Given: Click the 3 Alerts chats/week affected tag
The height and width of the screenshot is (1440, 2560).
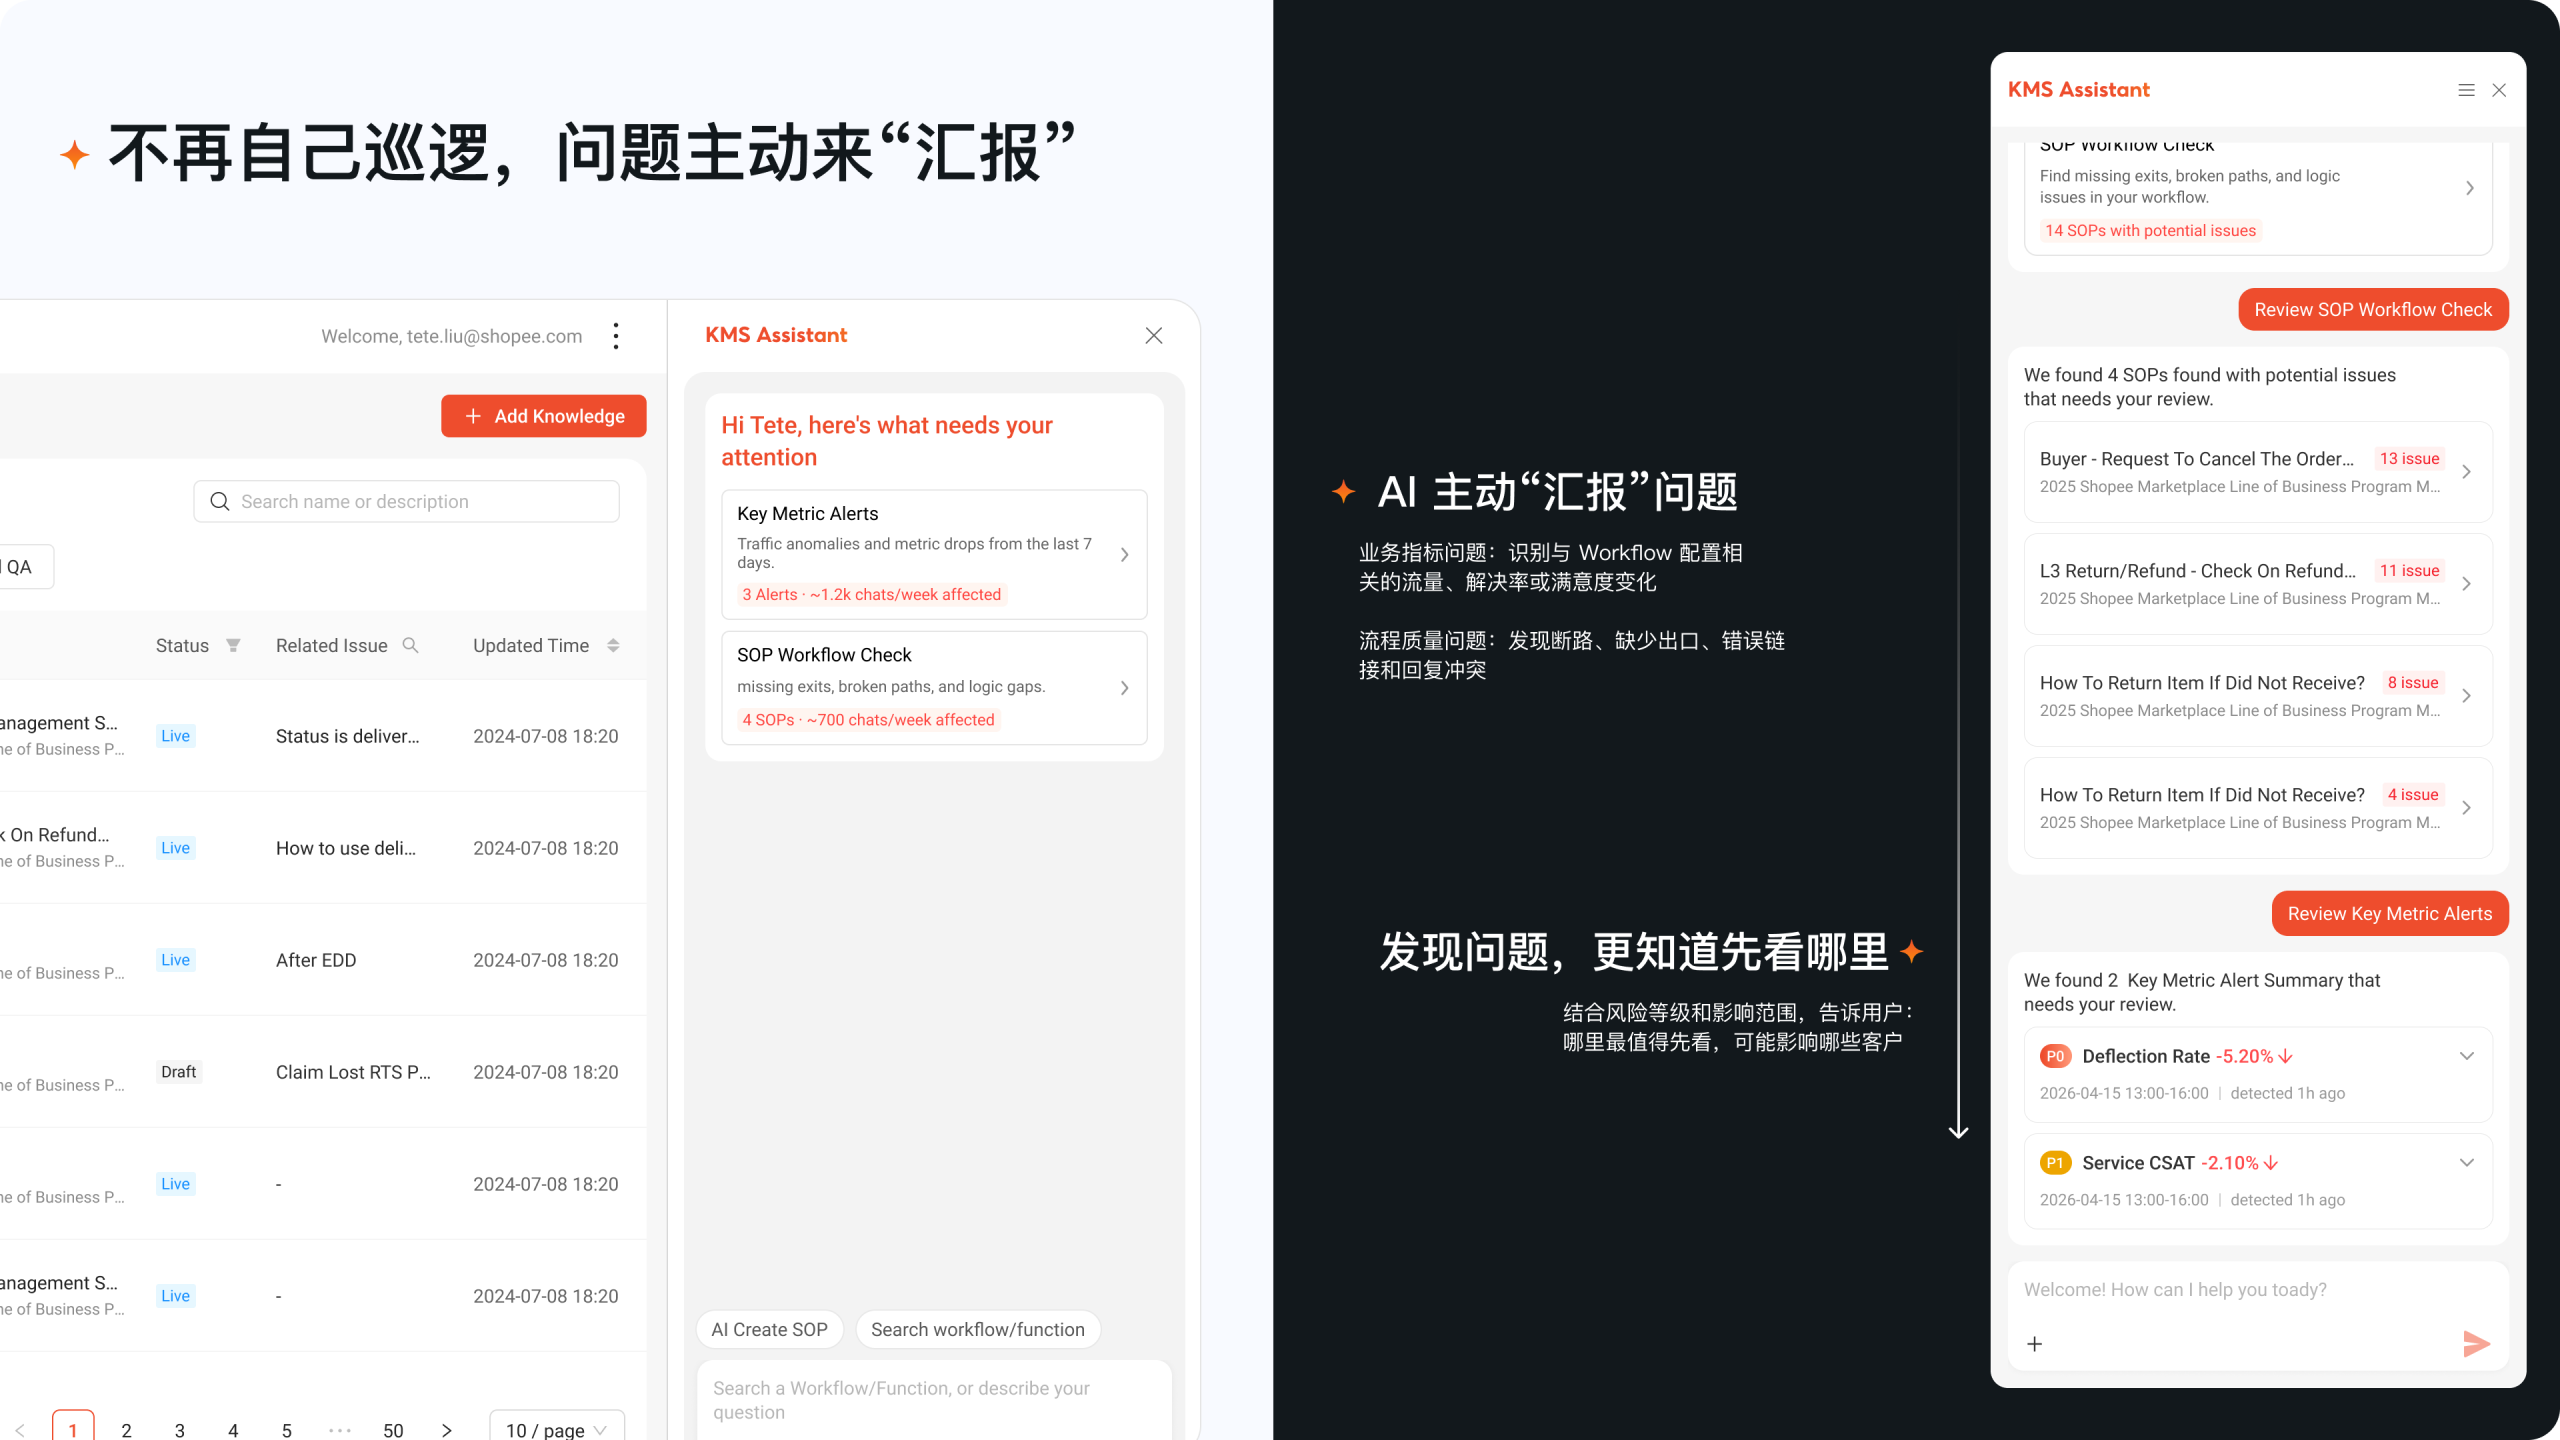Looking at the screenshot, I should (x=871, y=594).
